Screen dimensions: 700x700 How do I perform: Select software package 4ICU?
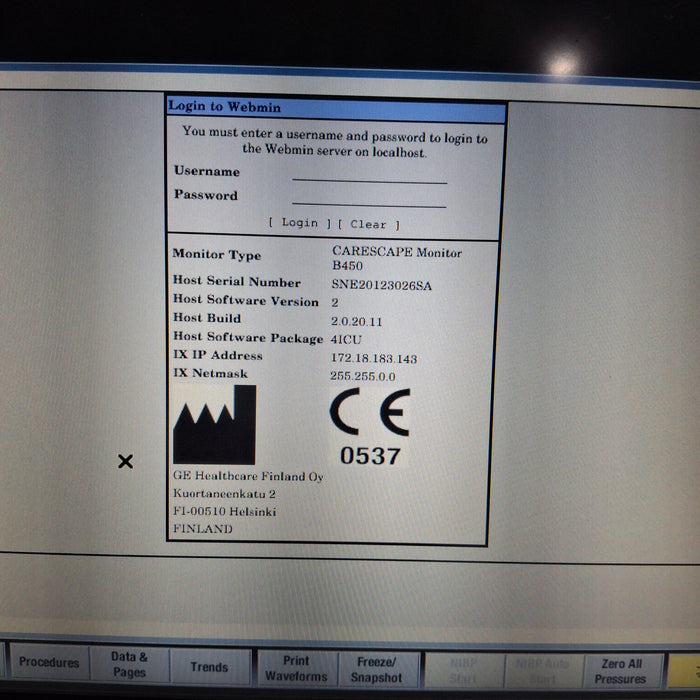346,340
